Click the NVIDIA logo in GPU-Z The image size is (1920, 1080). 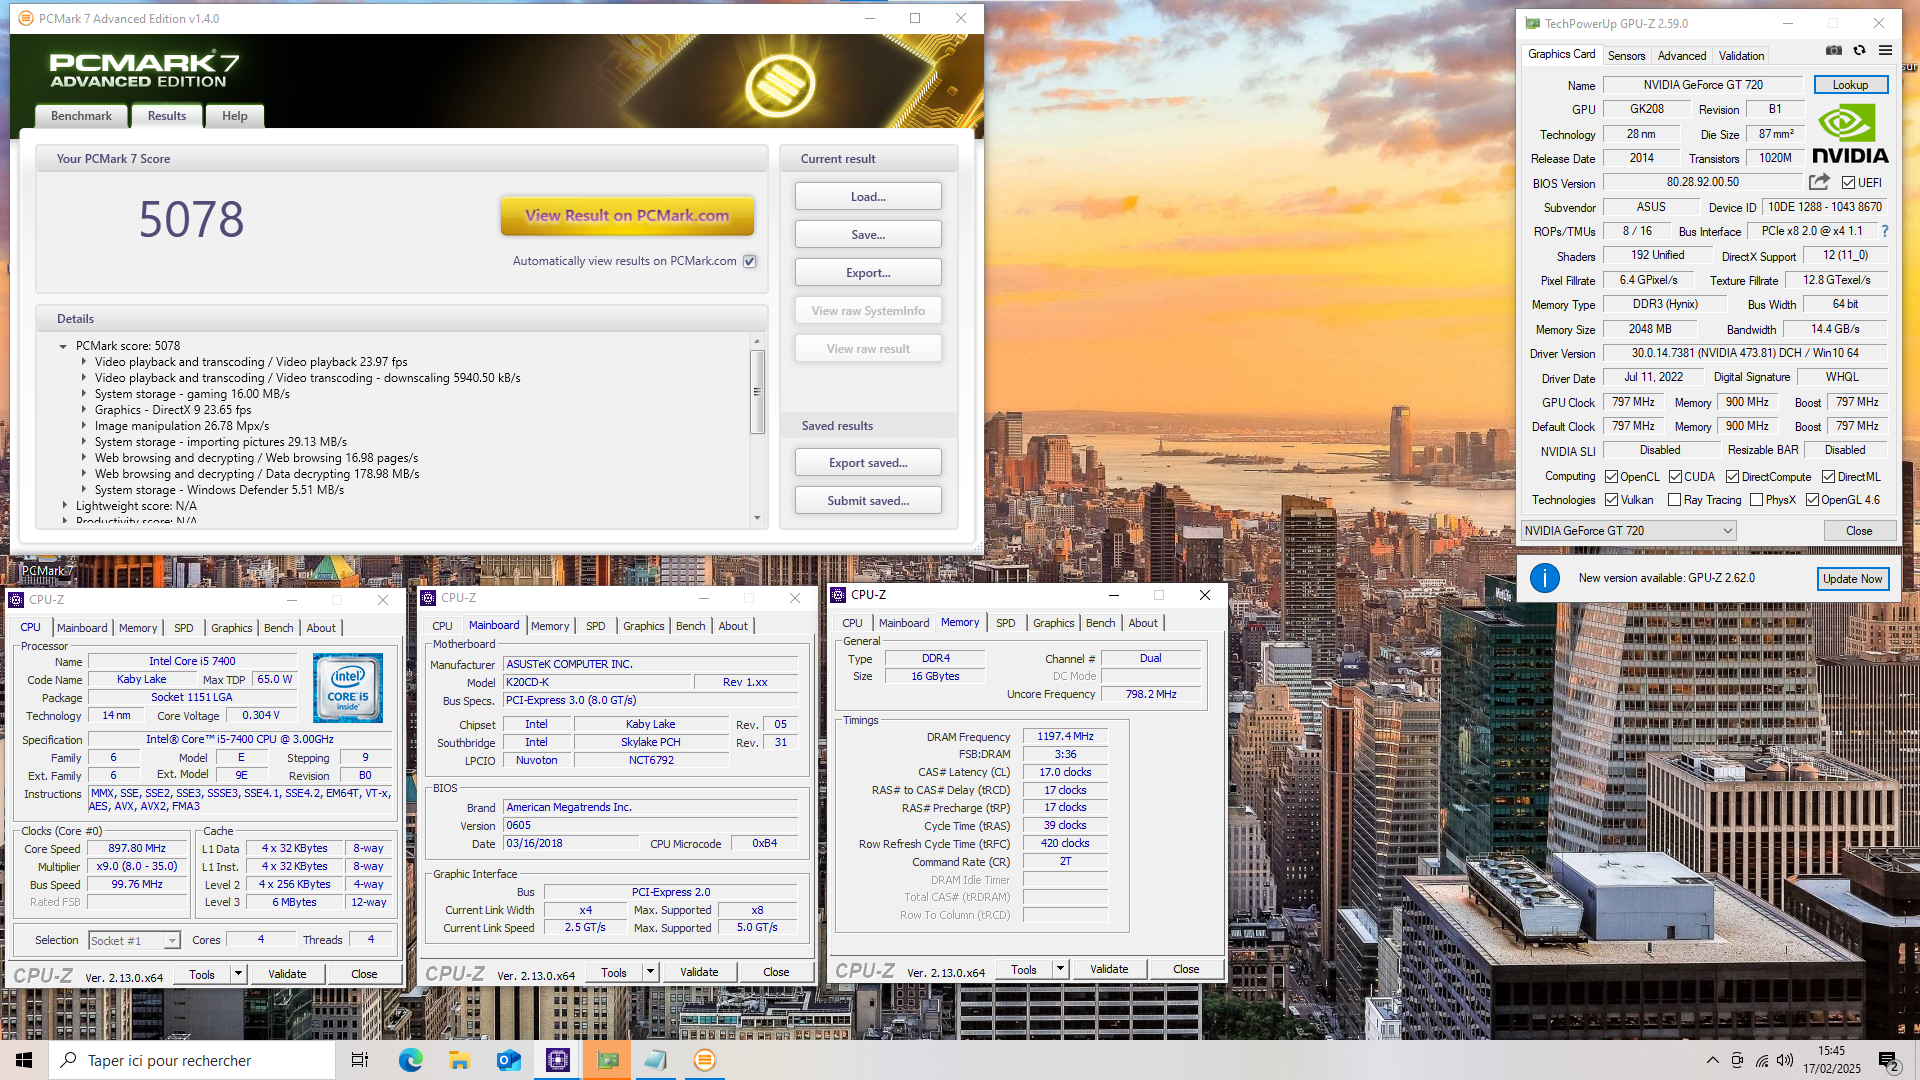pos(1850,135)
